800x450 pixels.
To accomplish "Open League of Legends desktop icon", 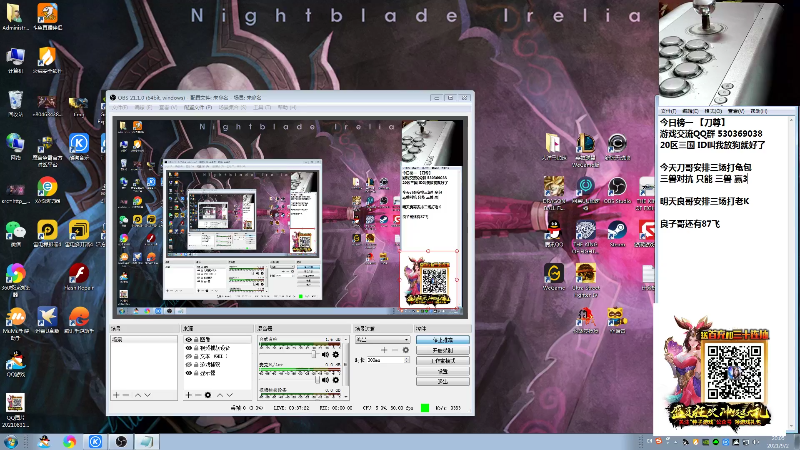I will pos(585,149).
